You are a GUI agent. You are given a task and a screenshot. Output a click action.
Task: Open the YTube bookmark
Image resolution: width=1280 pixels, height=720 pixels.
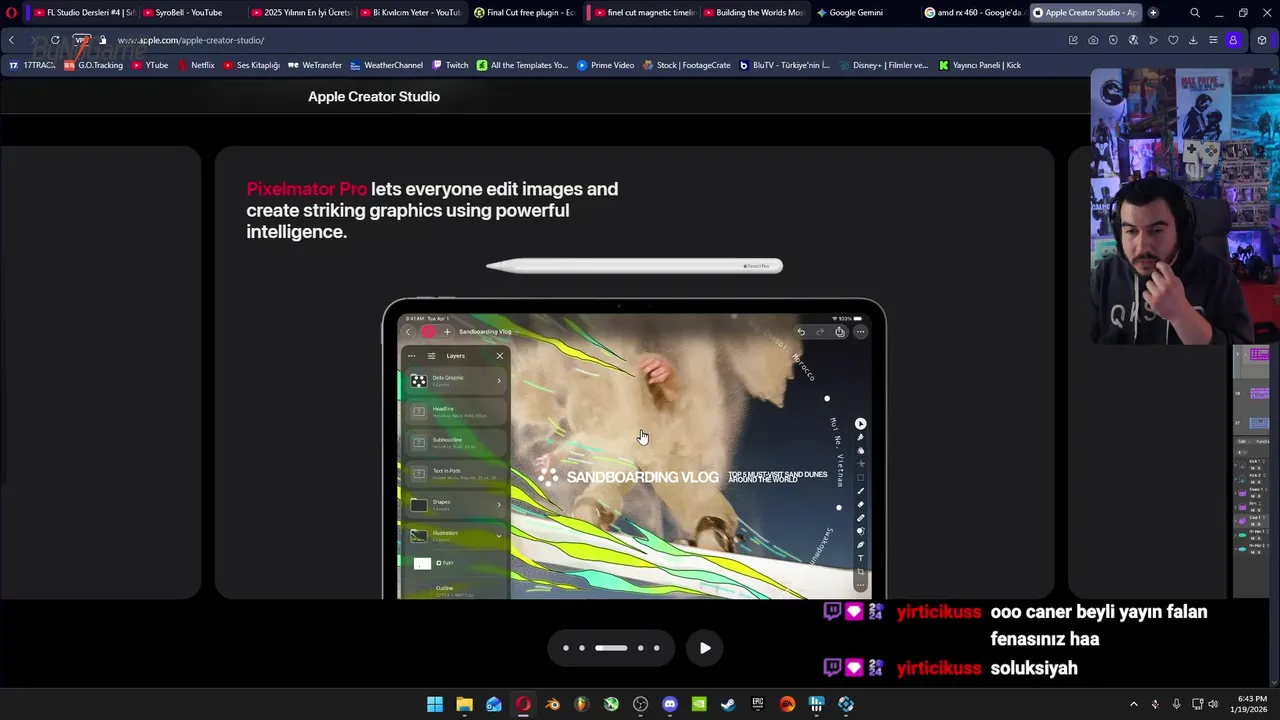pyautogui.click(x=150, y=65)
